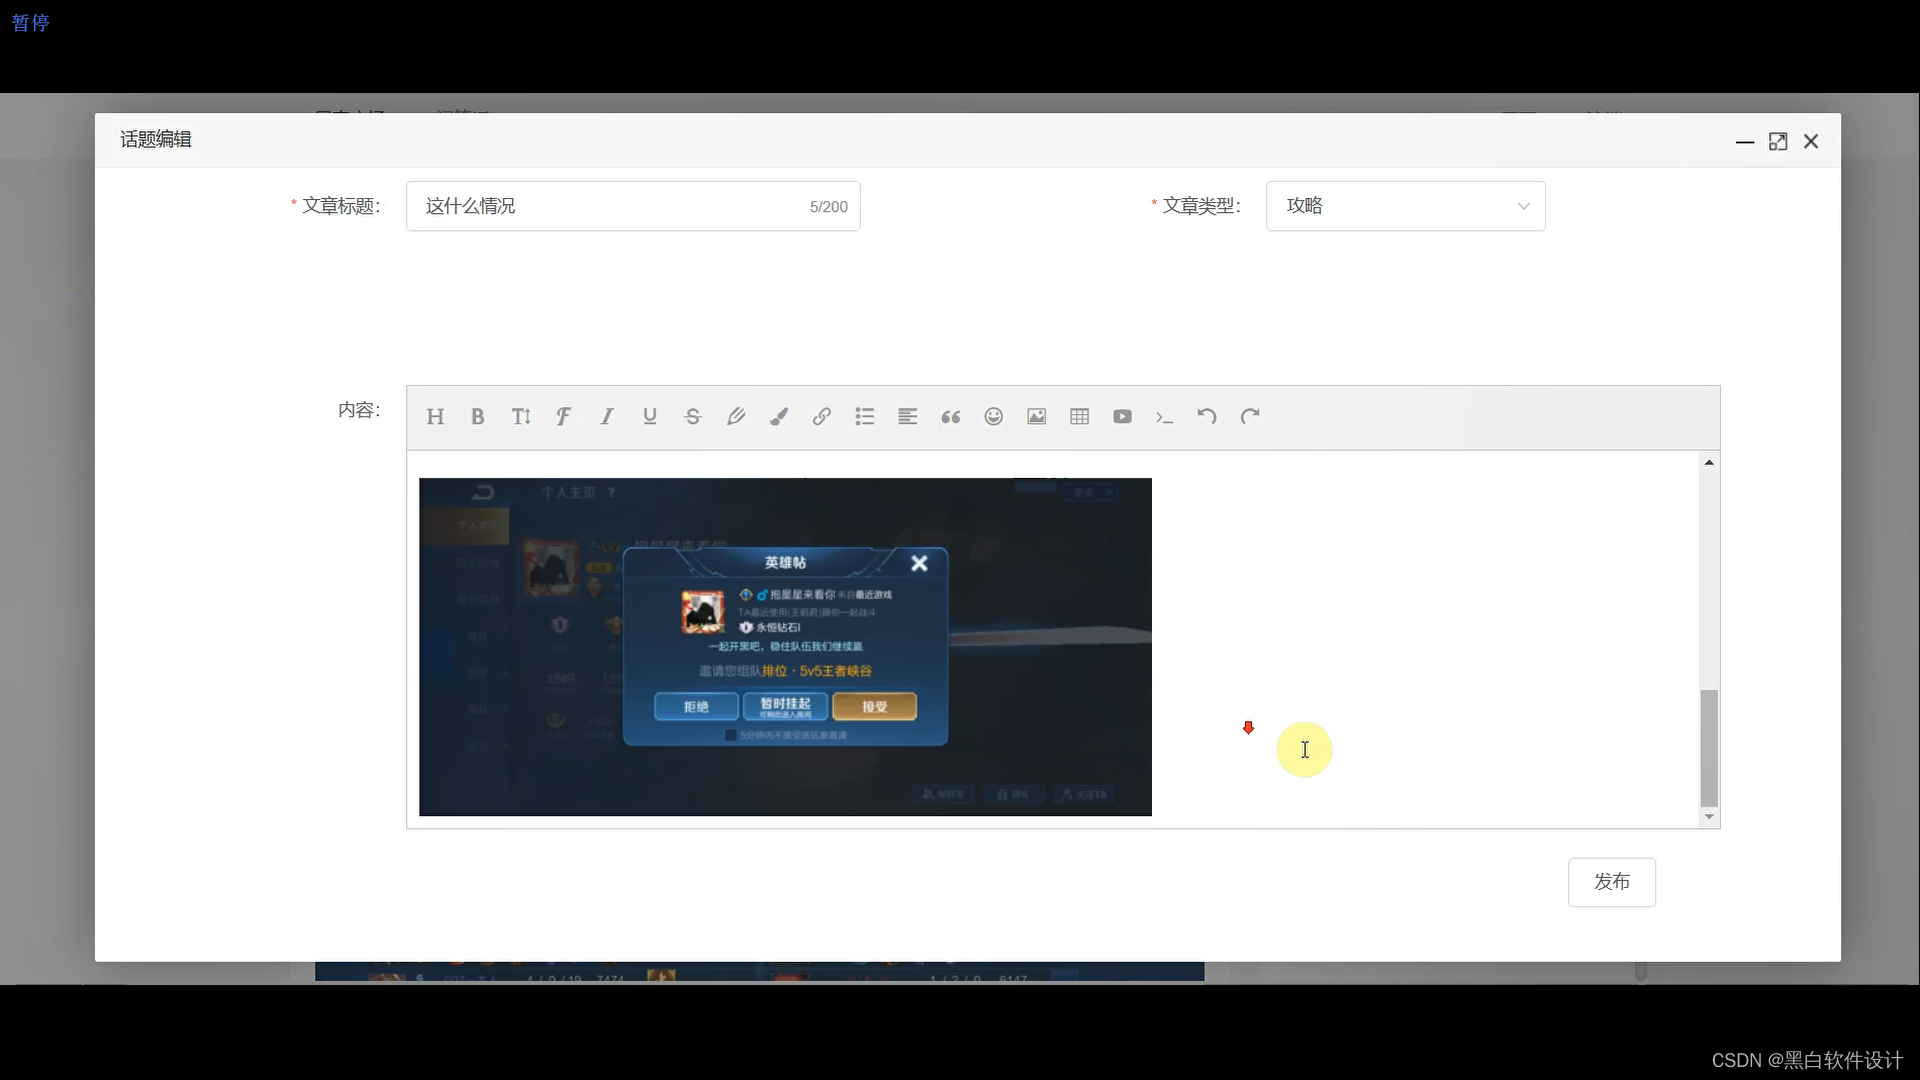Click the editor vertical scrollbar thumb
1920x1080 pixels.
point(1709,748)
